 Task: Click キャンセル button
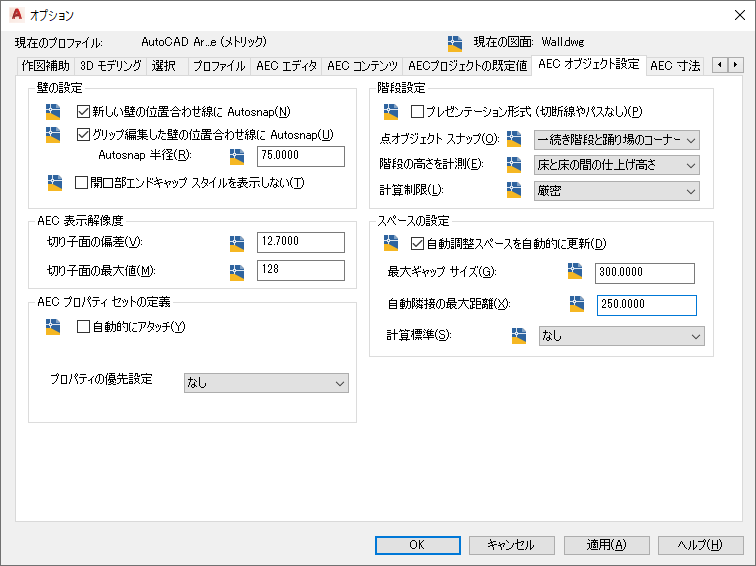tap(511, 545)
